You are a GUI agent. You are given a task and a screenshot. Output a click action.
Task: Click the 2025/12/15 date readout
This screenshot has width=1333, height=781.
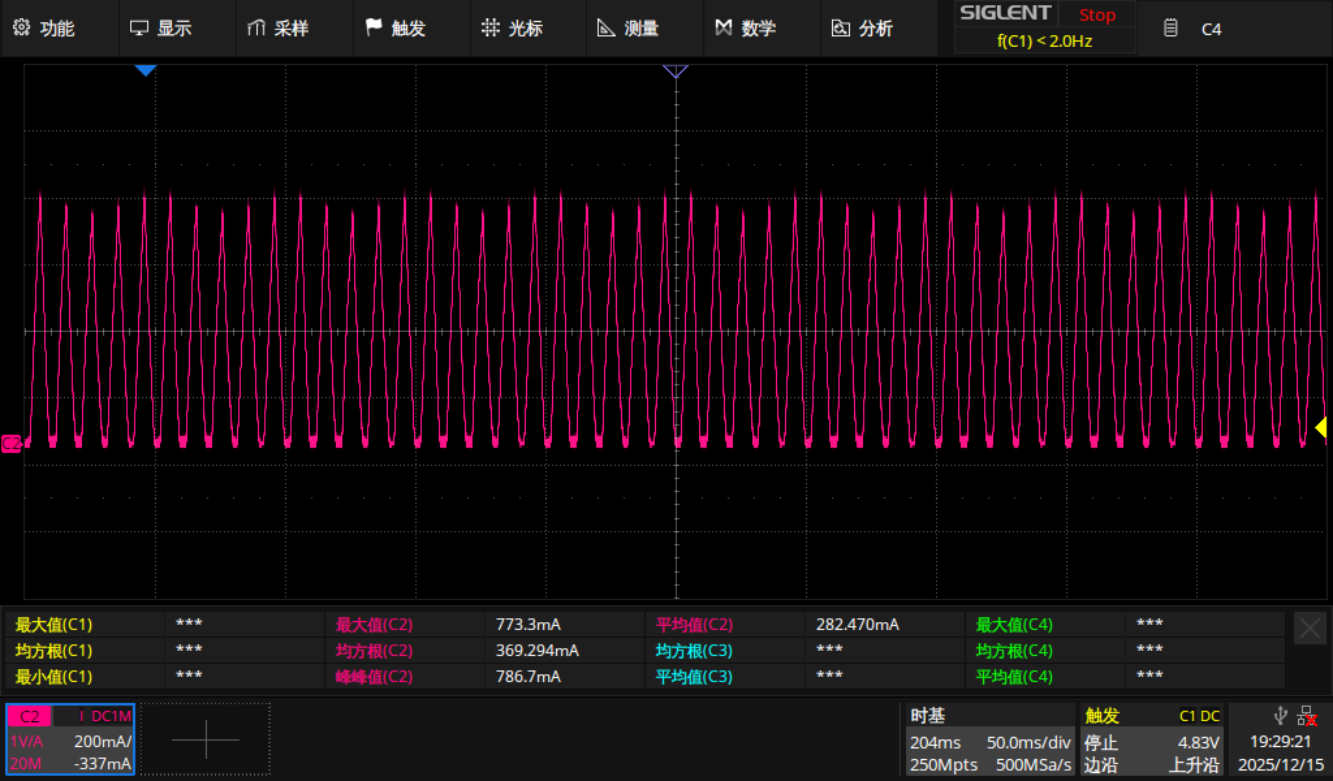(x=1281, y=765)
